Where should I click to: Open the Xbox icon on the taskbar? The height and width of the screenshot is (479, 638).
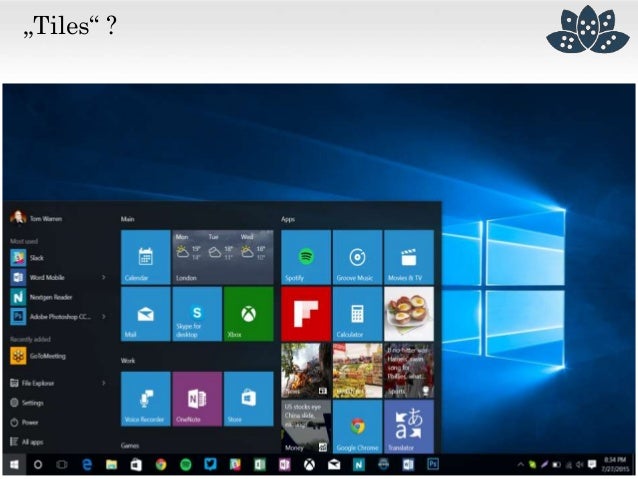(309, 464)
